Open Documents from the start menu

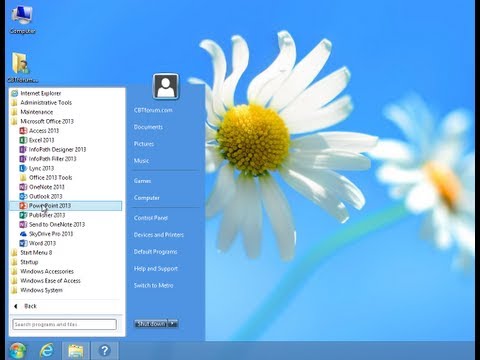(x=148, y=127)
